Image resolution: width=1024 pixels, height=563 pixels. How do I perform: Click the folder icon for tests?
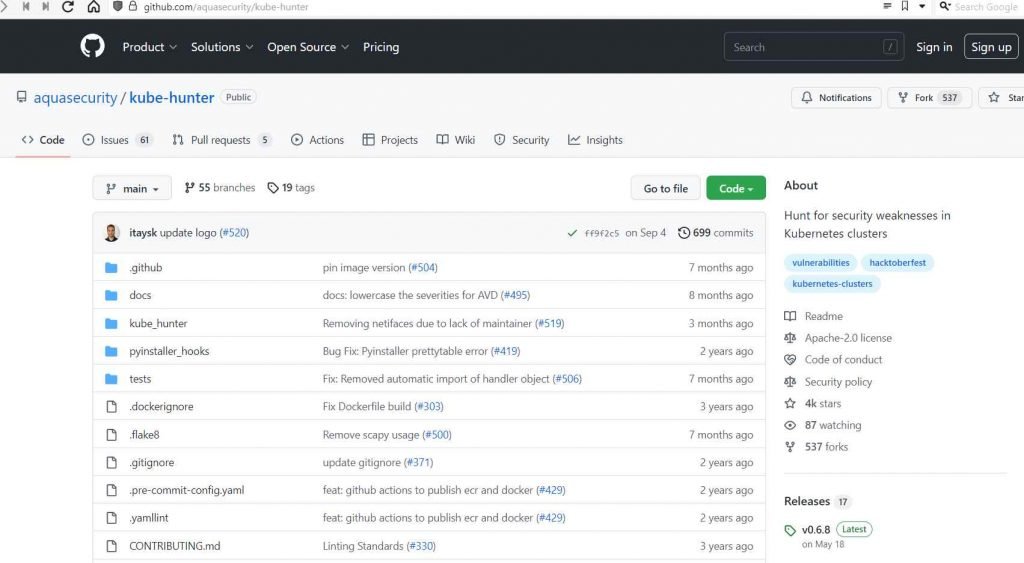pyautogui.click(x=111, y=379)
